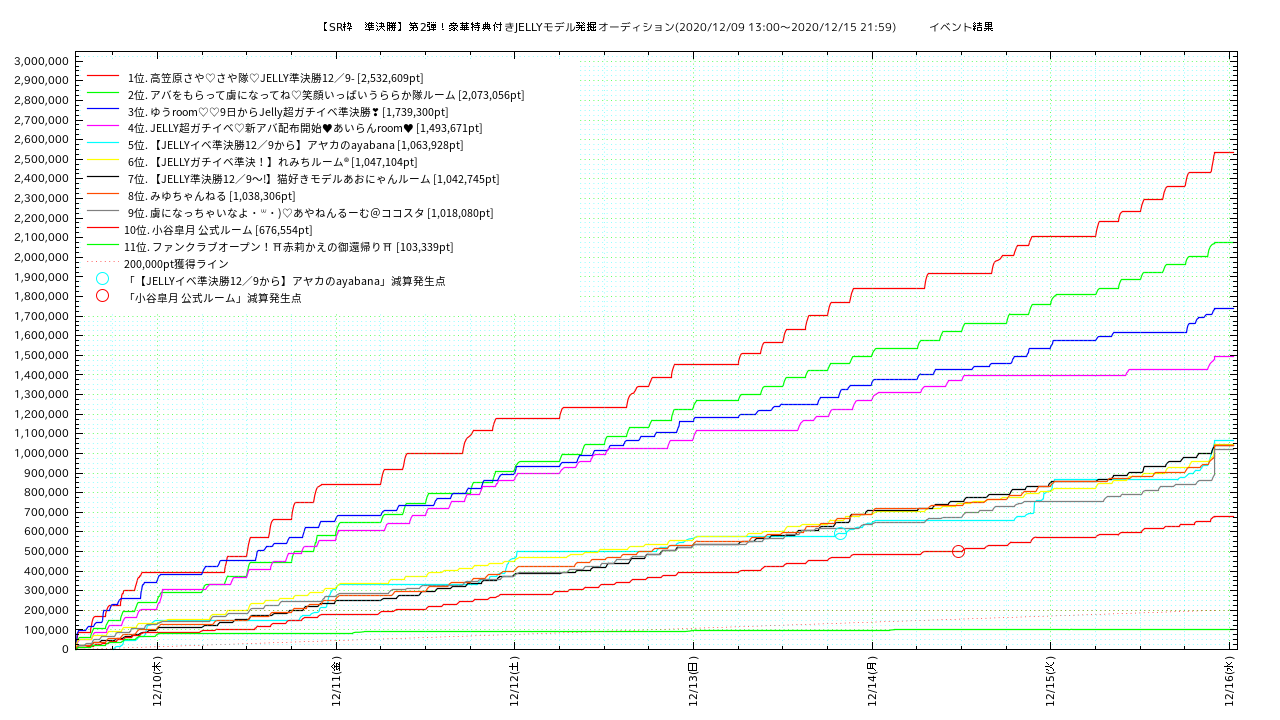The image size is (1280, 720).
Task: Click the red circle marker in the legend
Action: click(102, 296)
